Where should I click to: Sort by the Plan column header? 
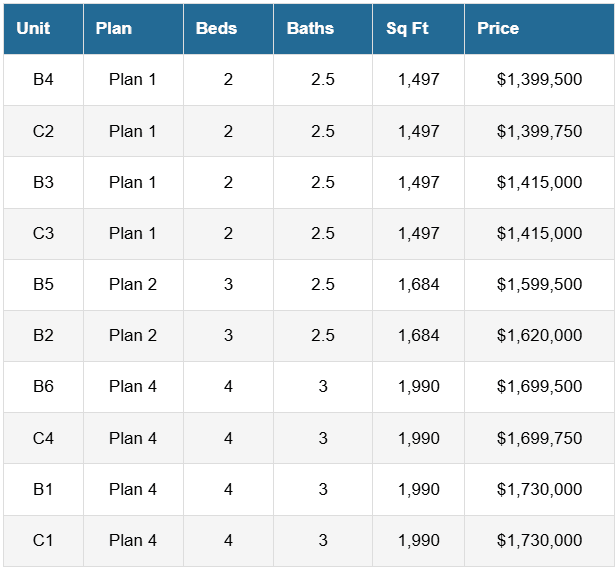(133, 29)
